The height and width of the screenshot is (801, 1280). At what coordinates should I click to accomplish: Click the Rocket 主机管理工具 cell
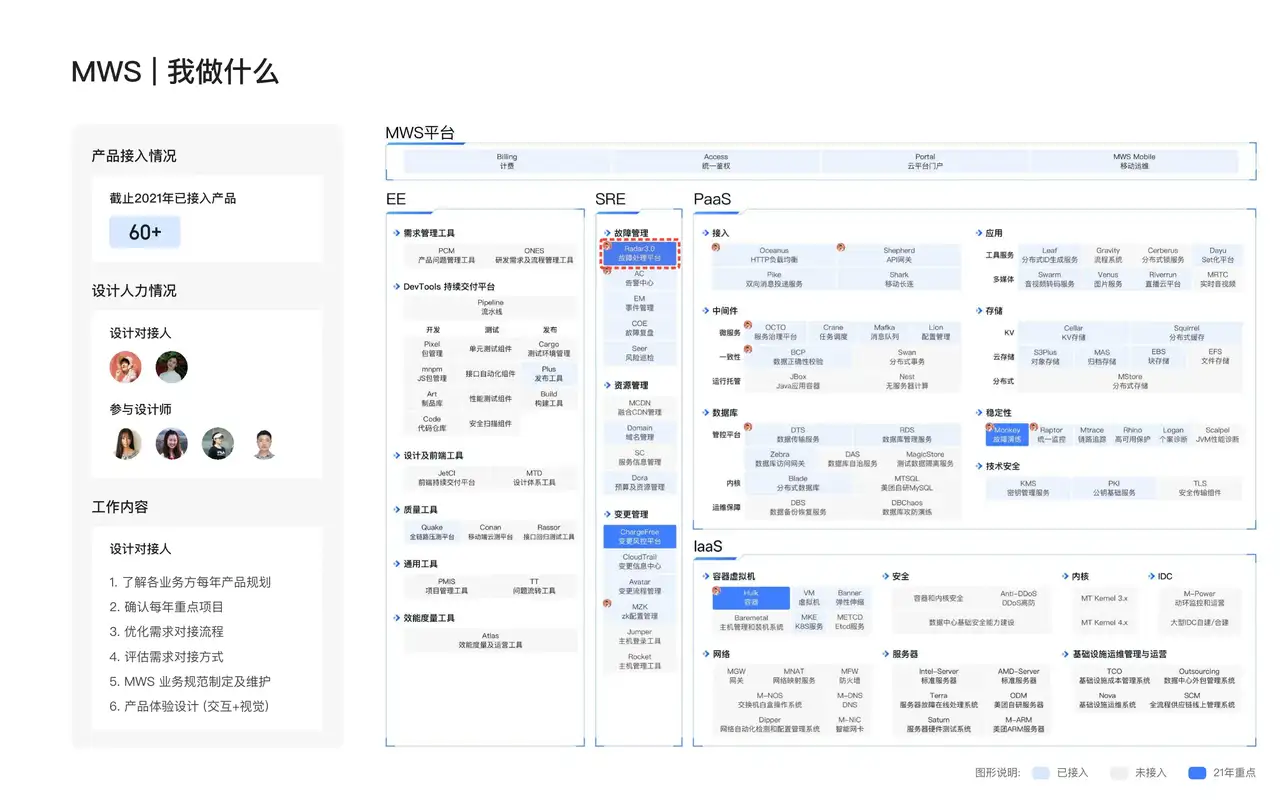click(640, 661)
